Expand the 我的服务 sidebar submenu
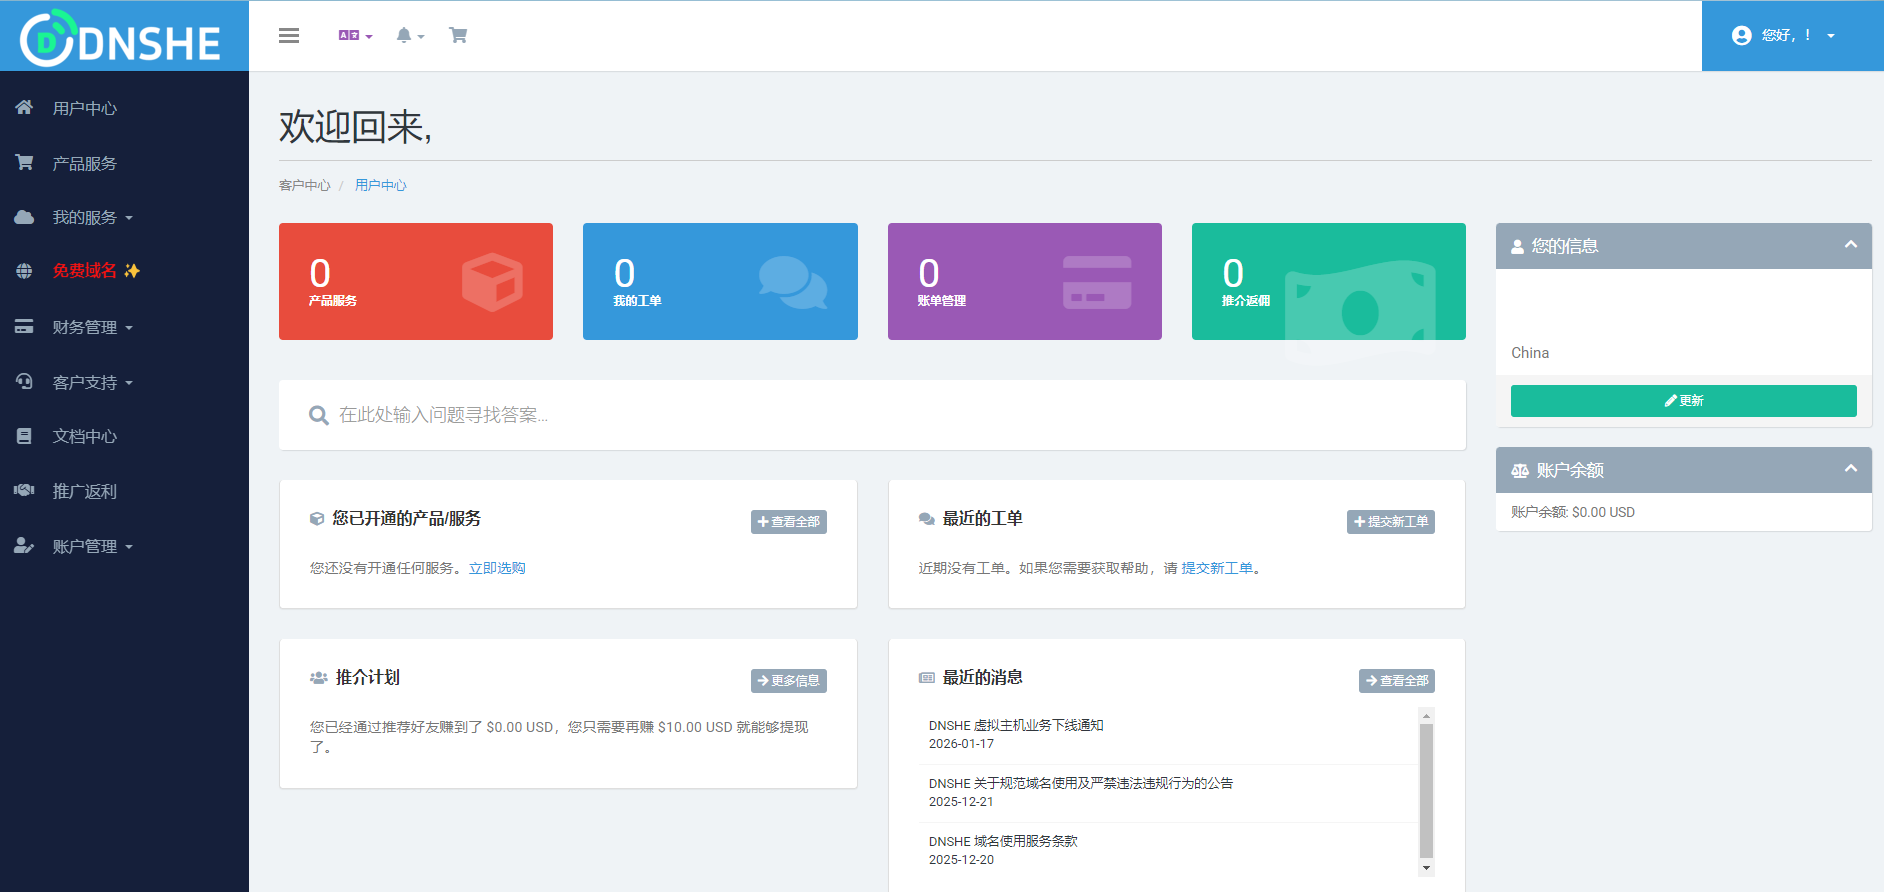Viewport: 1884px width, 892px height. point(92,217)
